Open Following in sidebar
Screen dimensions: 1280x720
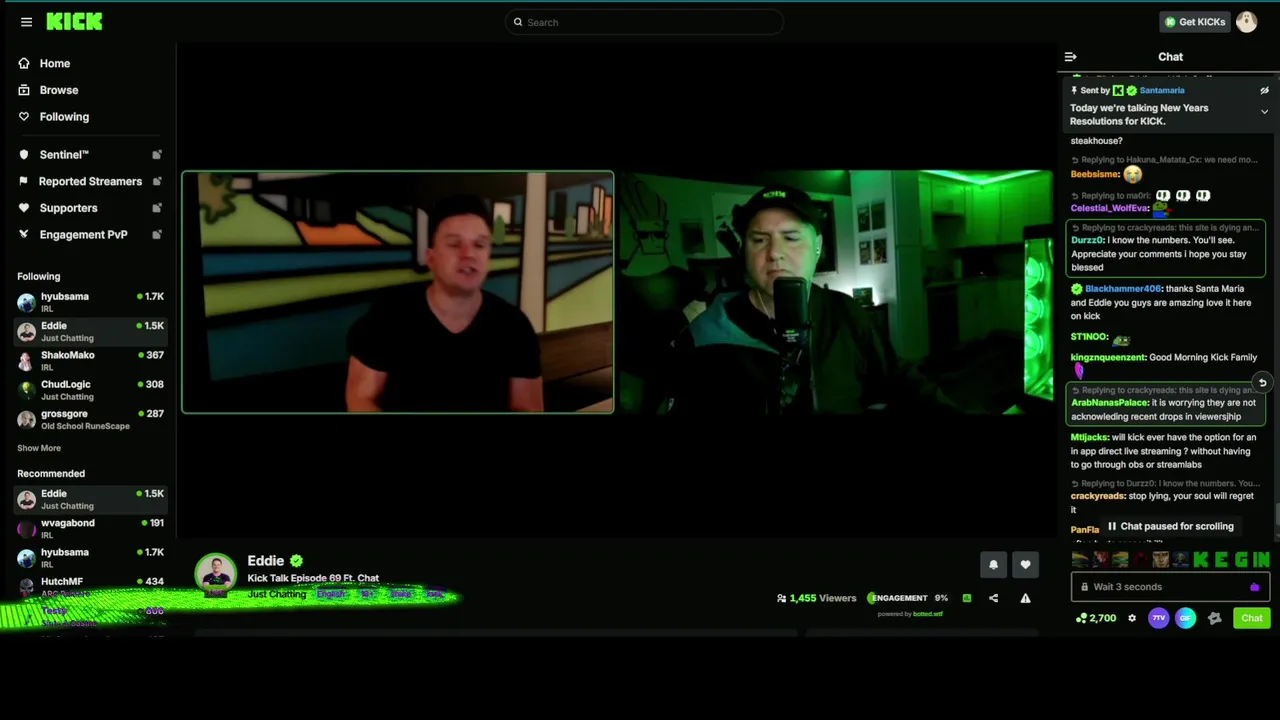tap(64, 117)
